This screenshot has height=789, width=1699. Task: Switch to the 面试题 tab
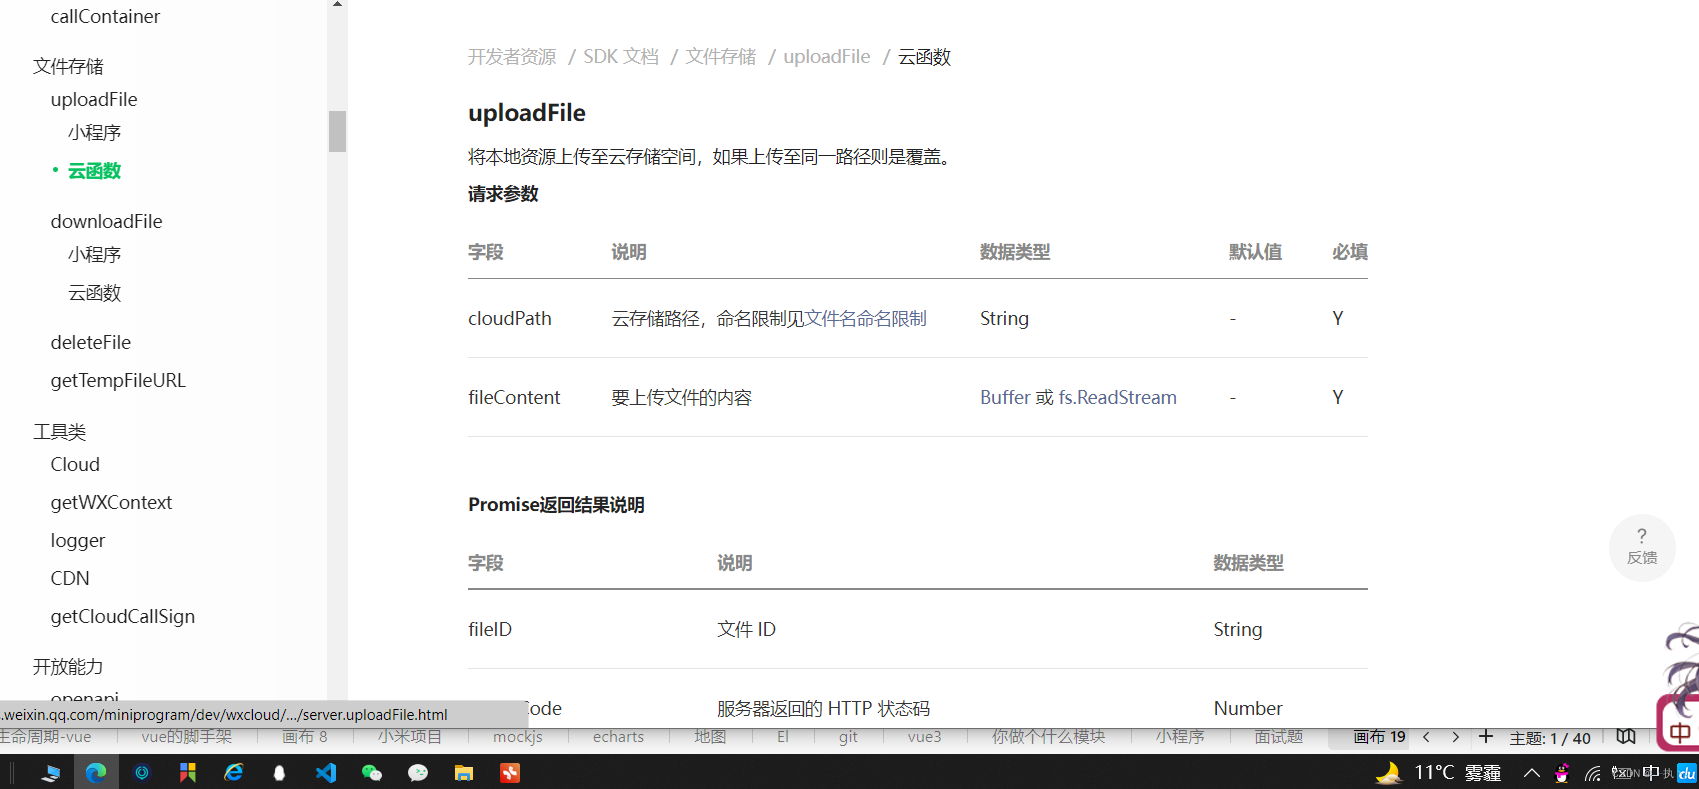coord(1279,737)
